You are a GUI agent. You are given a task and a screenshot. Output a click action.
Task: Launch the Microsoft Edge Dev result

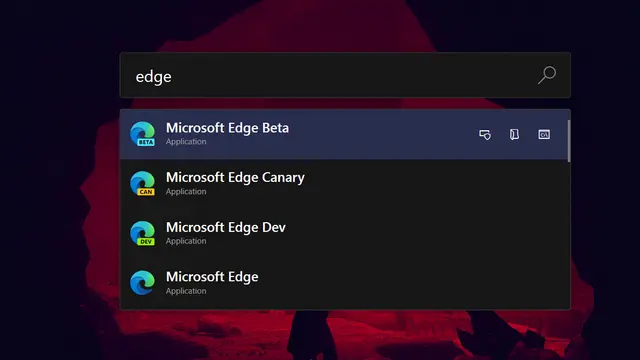point(345,233)
